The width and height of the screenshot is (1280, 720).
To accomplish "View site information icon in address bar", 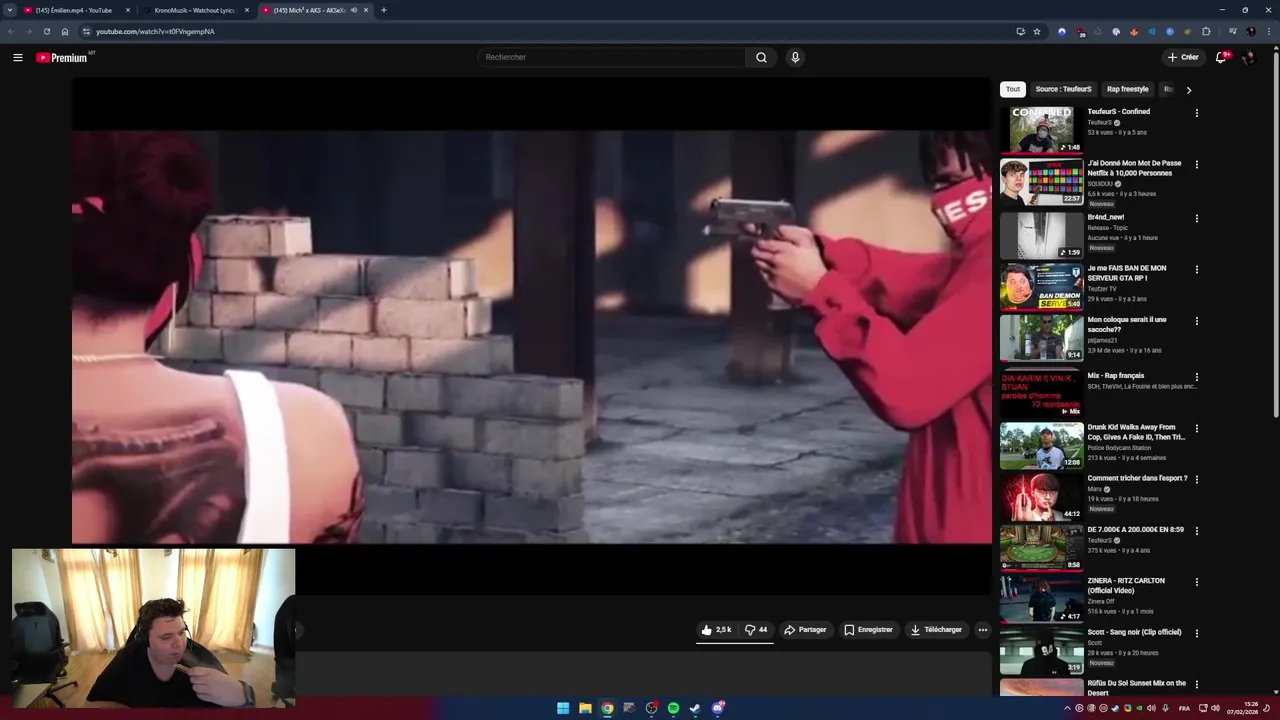I will pyautogui.click(x=86, y=31).
